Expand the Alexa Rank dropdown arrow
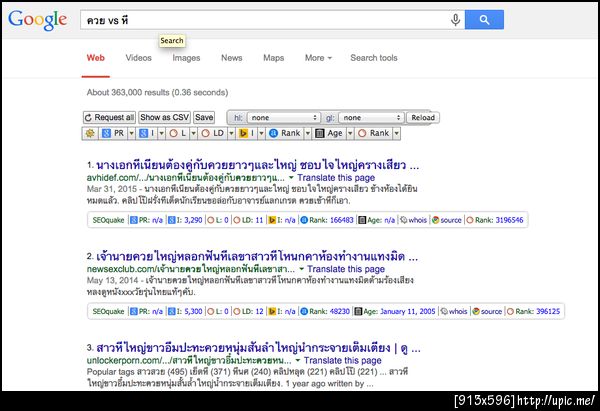This screenshot has height=411, width=600. click(x=308, y=133)
